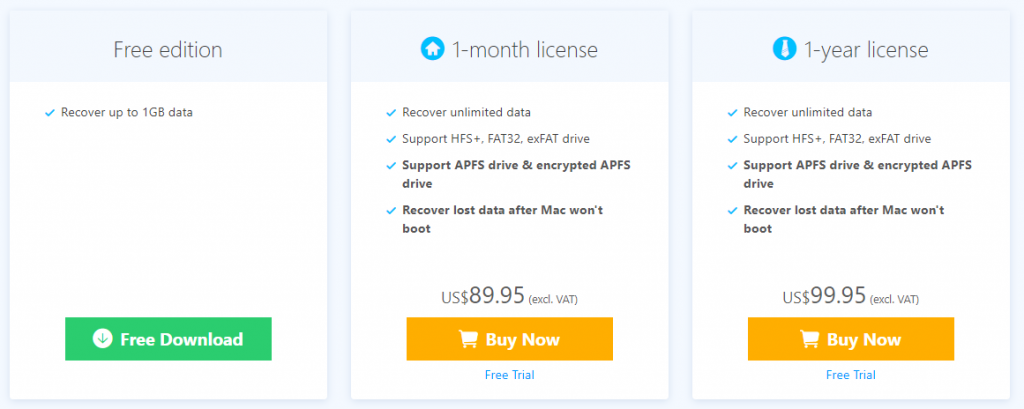Click checkmark next to Recover up to 1GB data
This screenshot has width=1024, height=409.
click(50, 113)
